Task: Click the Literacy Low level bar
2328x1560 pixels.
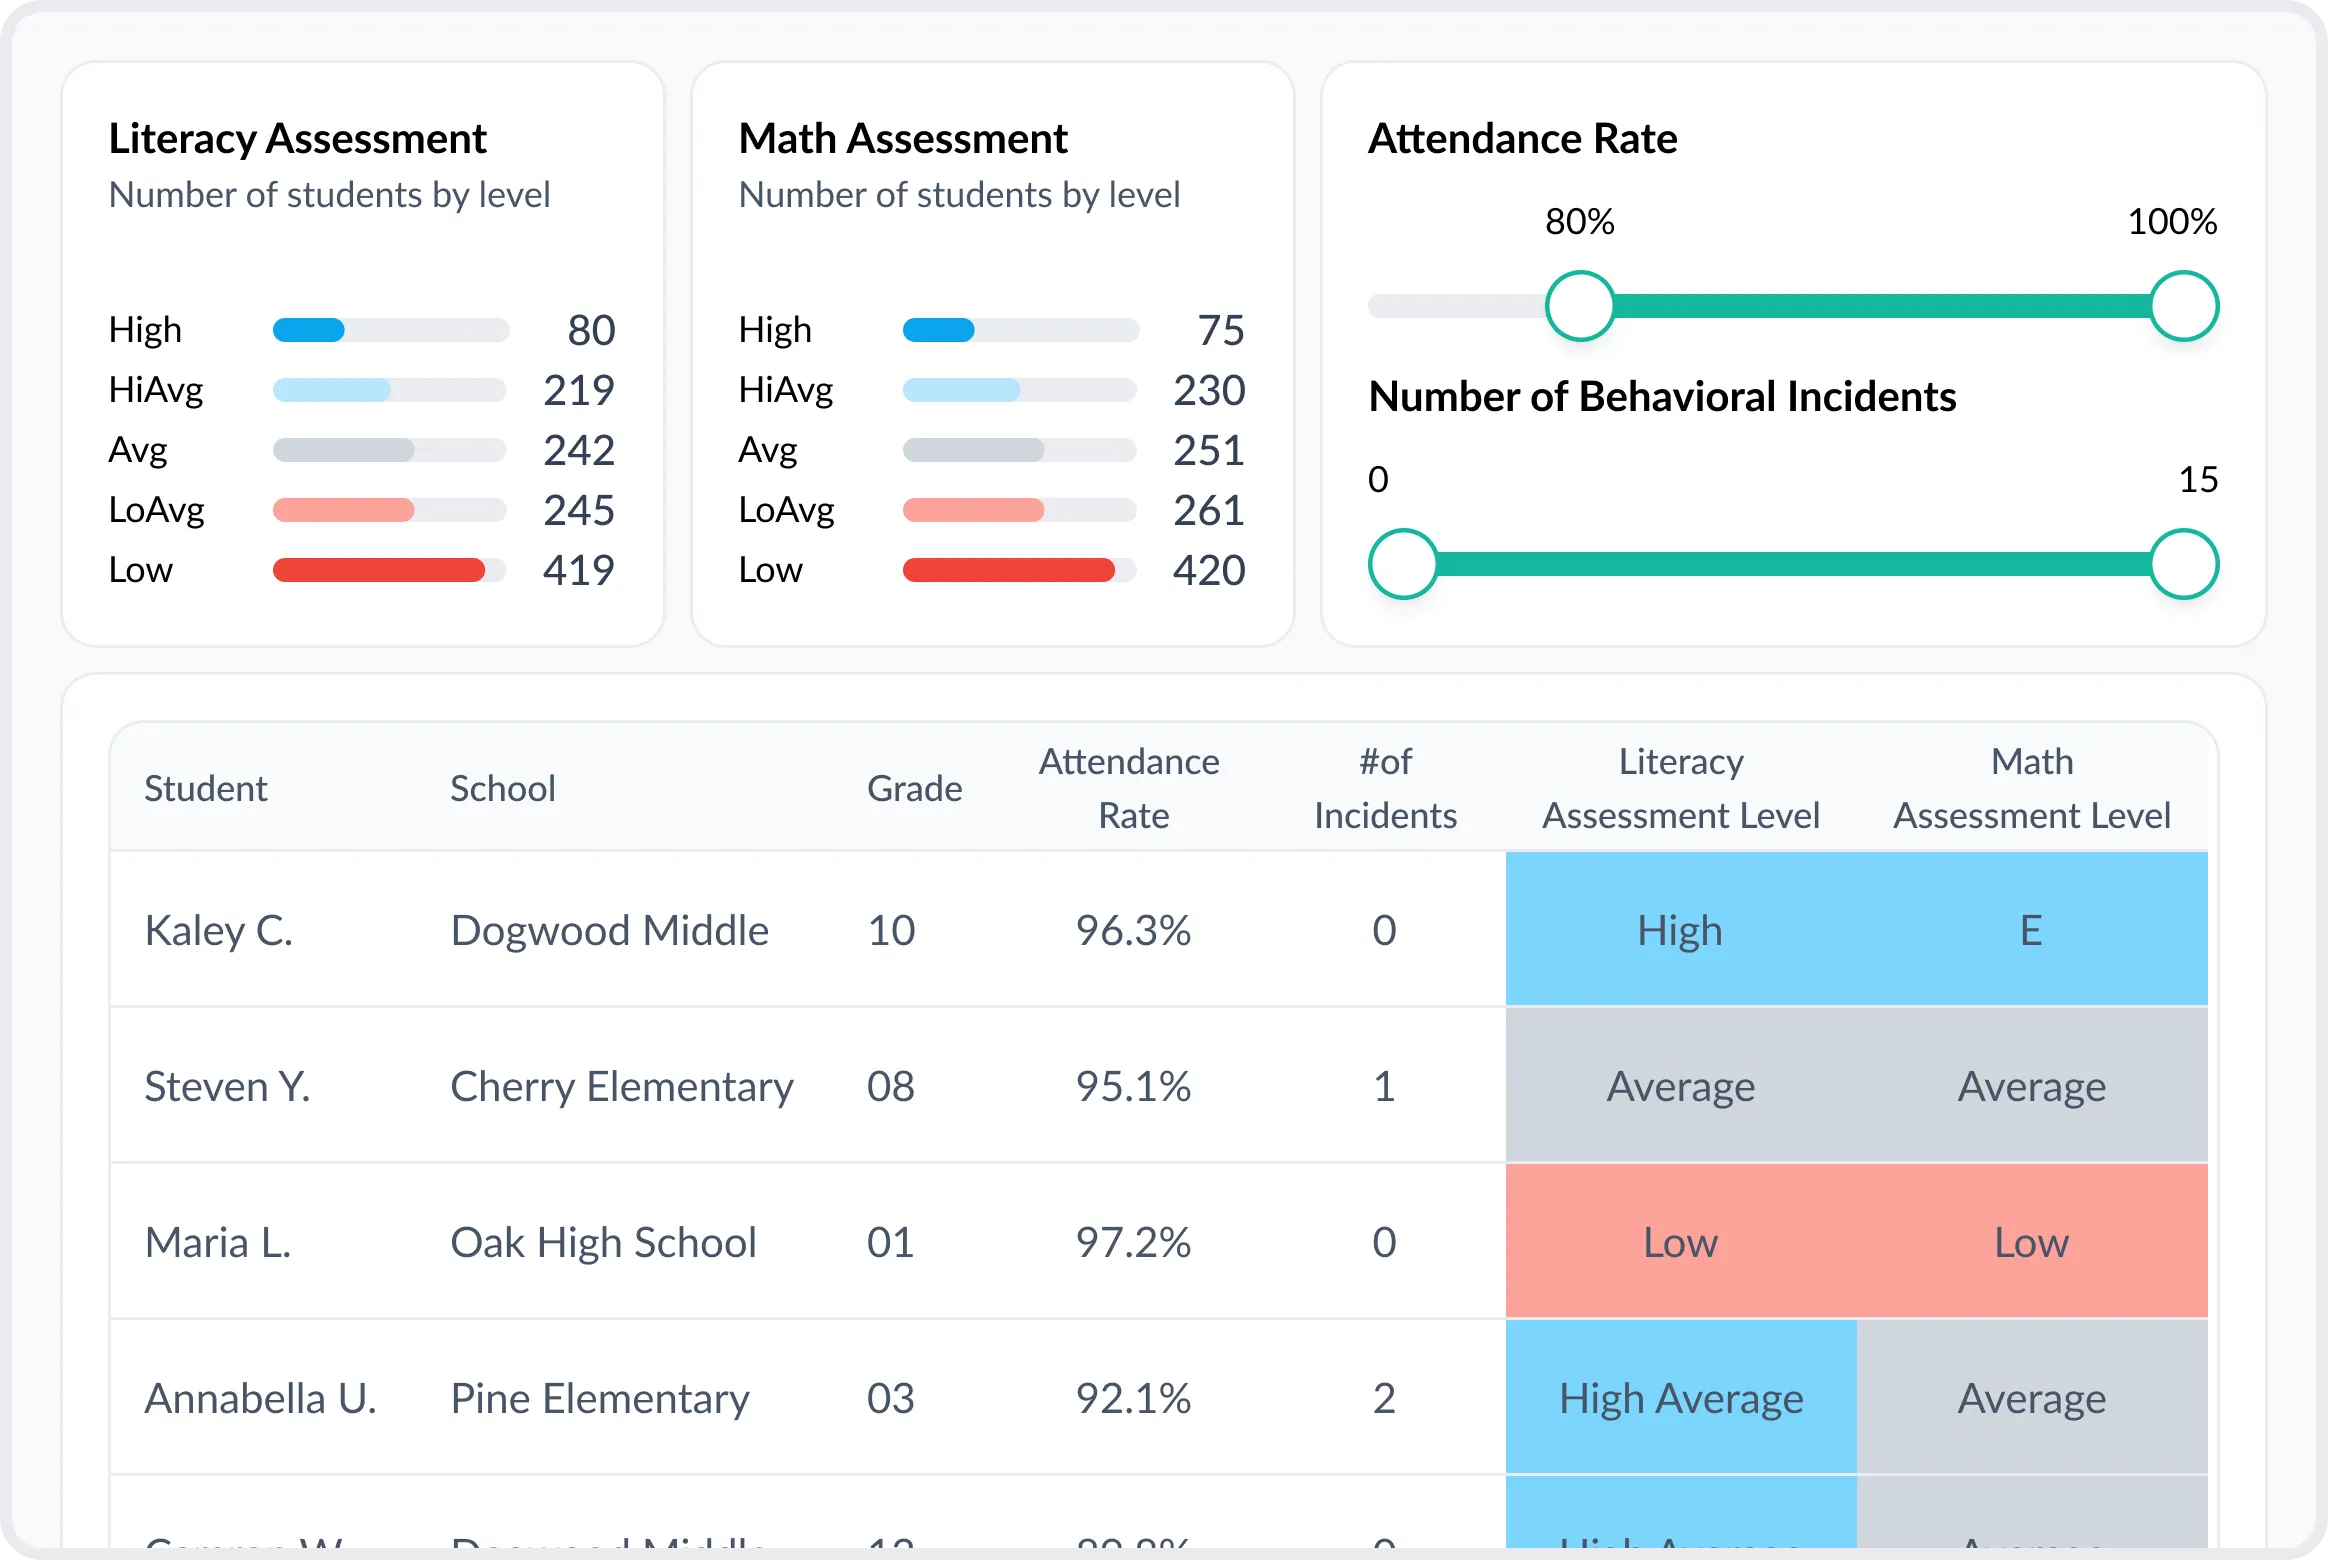Action: click(x=390, y=570)
